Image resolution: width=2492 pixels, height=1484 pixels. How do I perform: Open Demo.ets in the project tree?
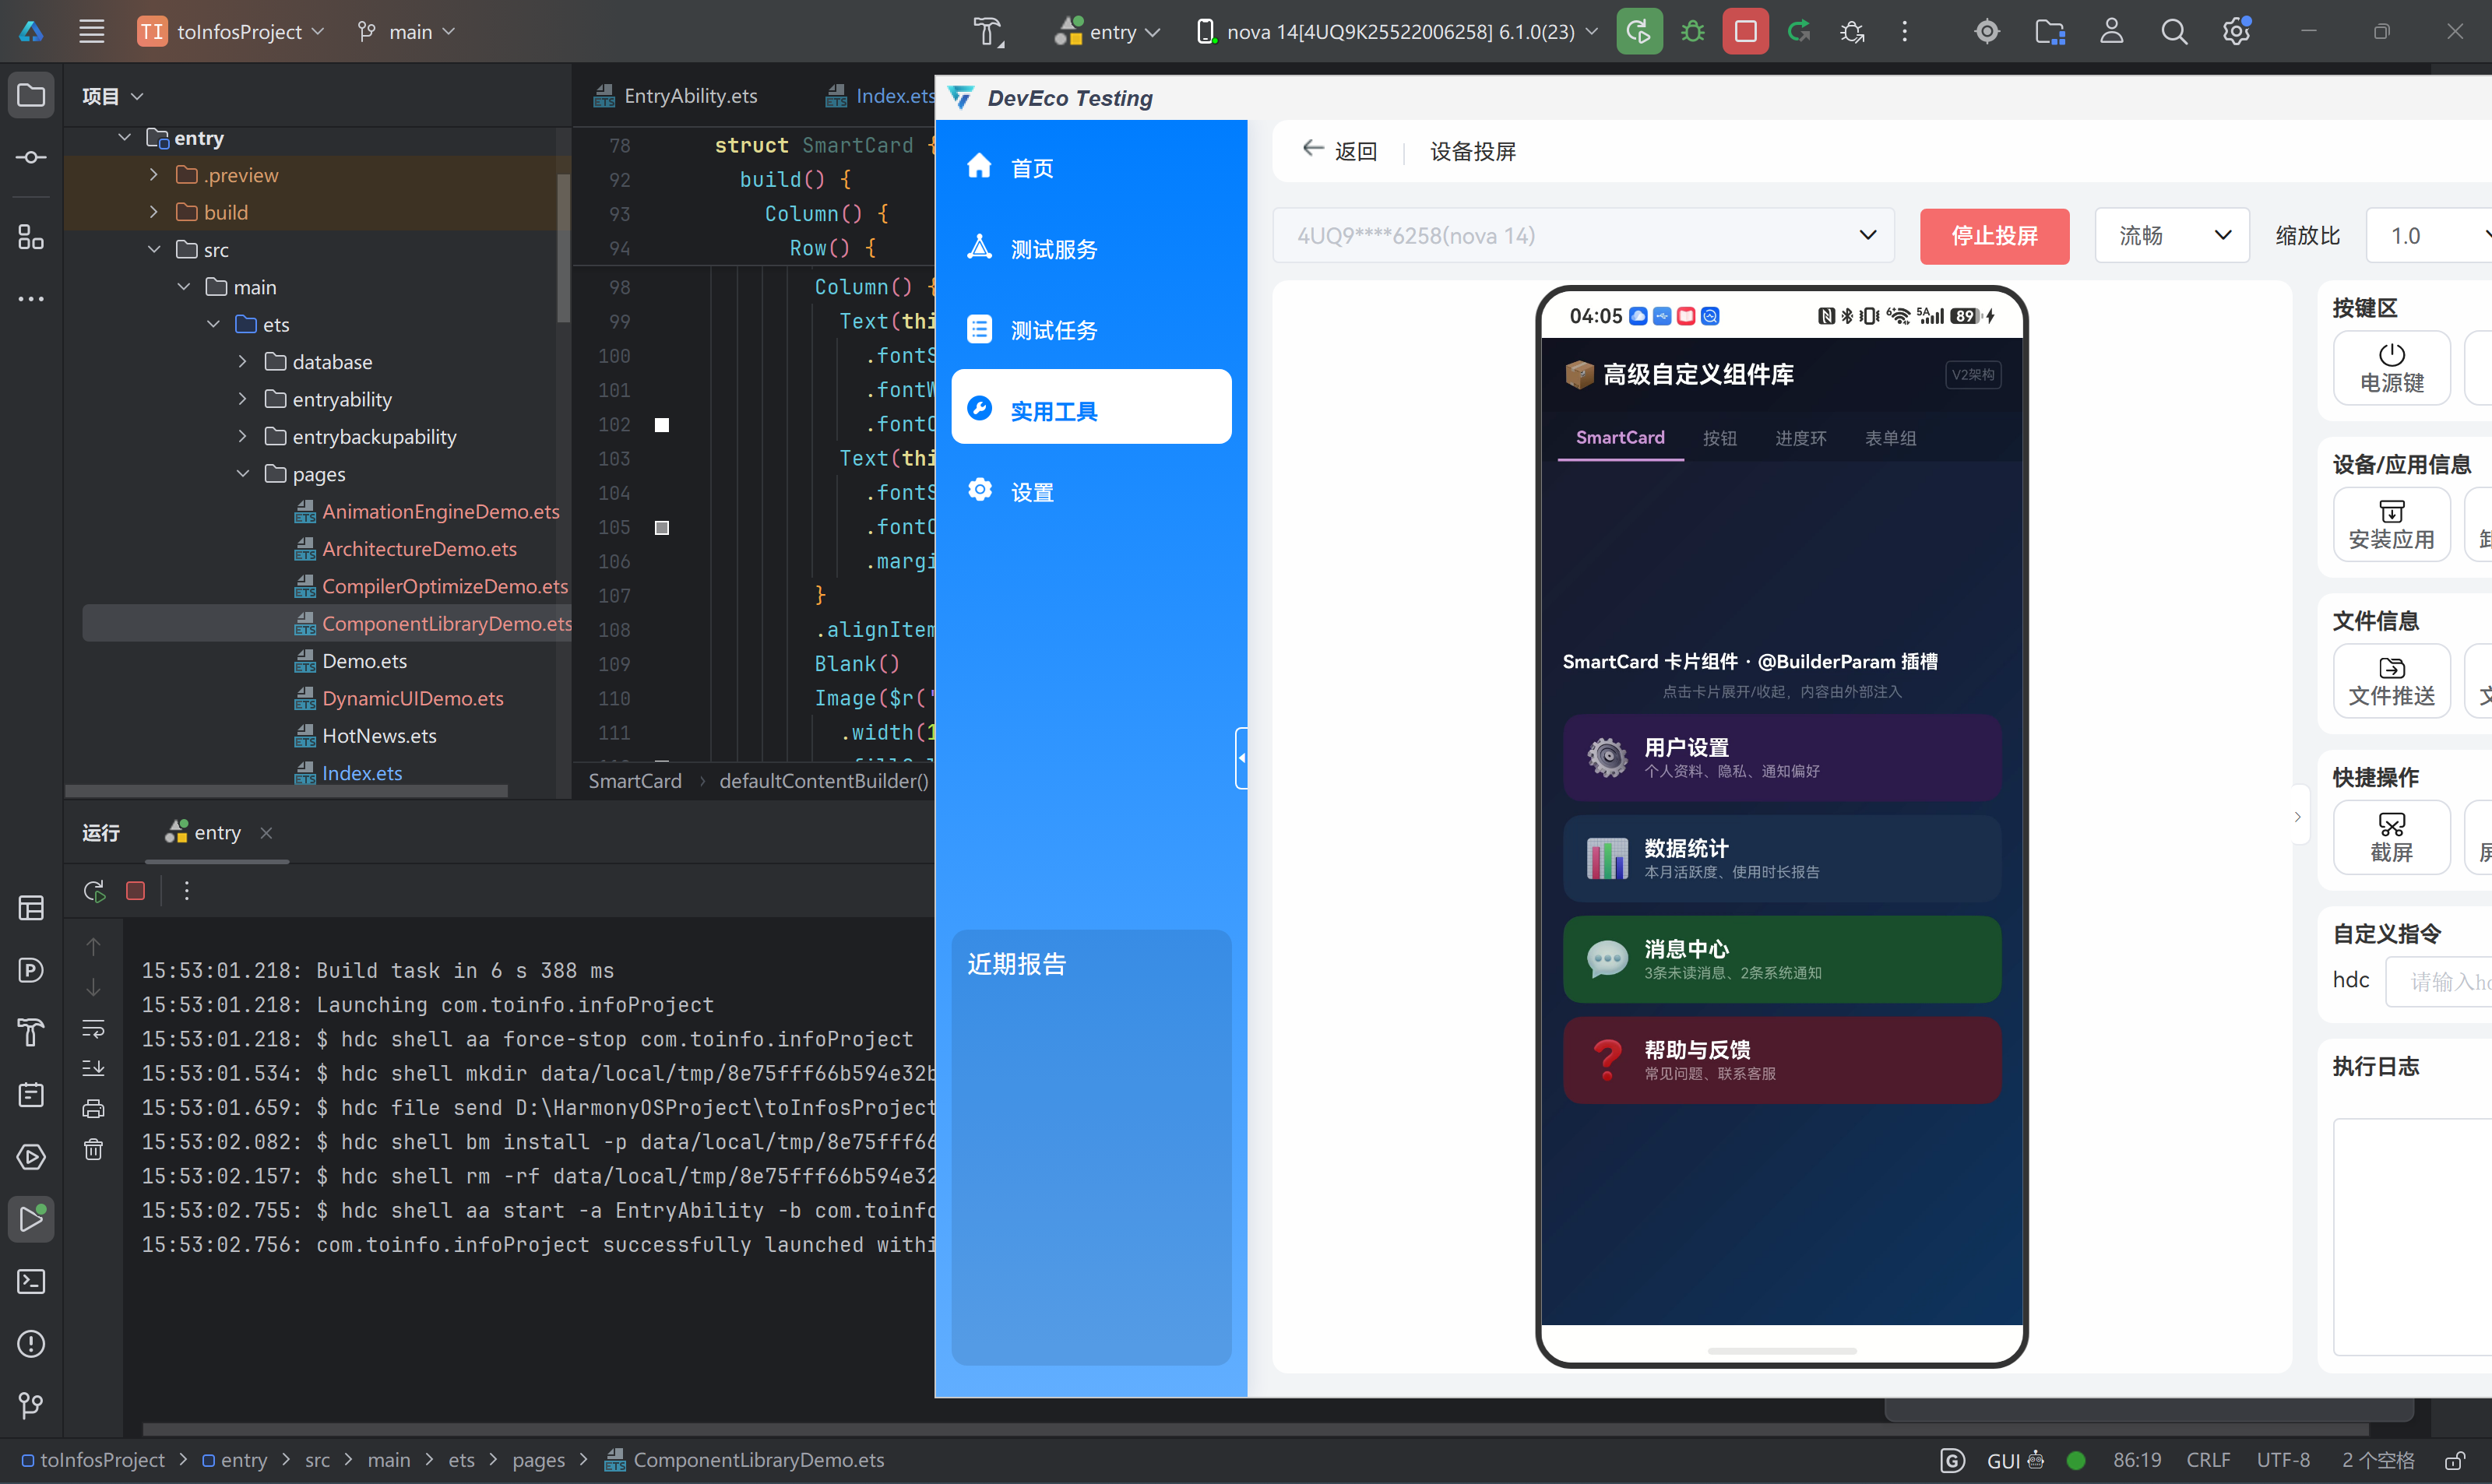coord(364,661)
